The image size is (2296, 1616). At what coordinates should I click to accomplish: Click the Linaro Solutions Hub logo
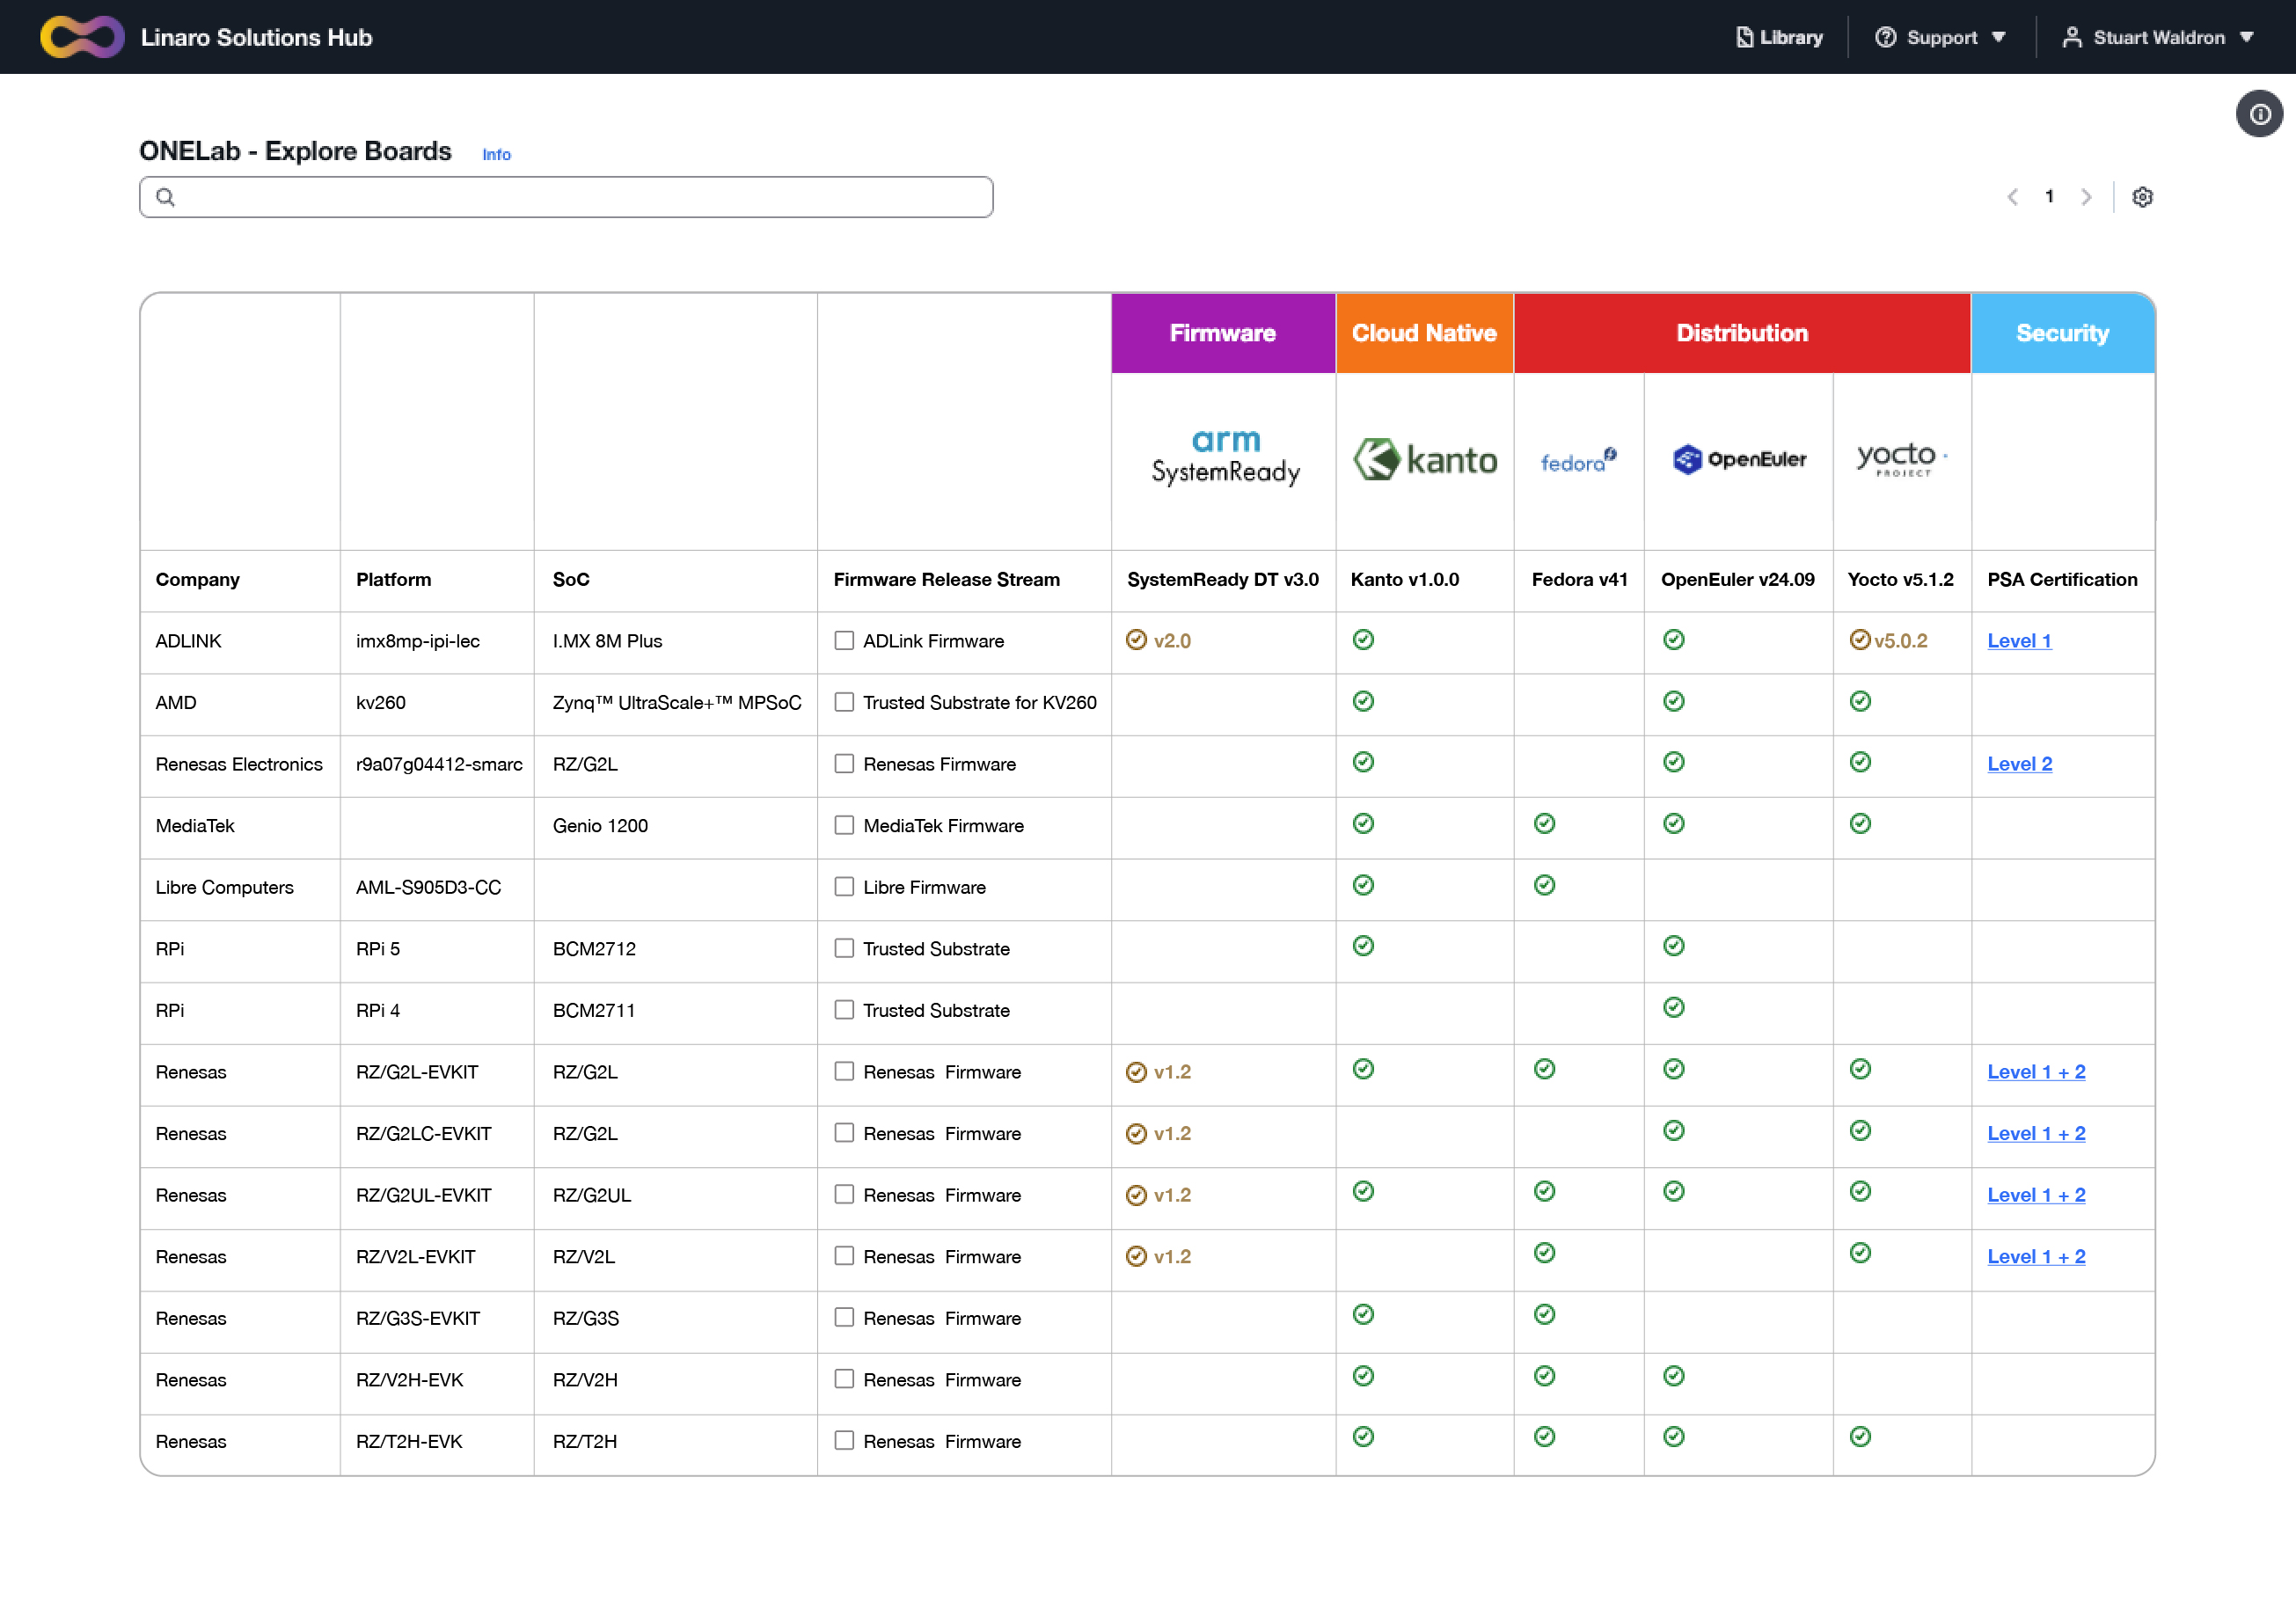[82, 37]
